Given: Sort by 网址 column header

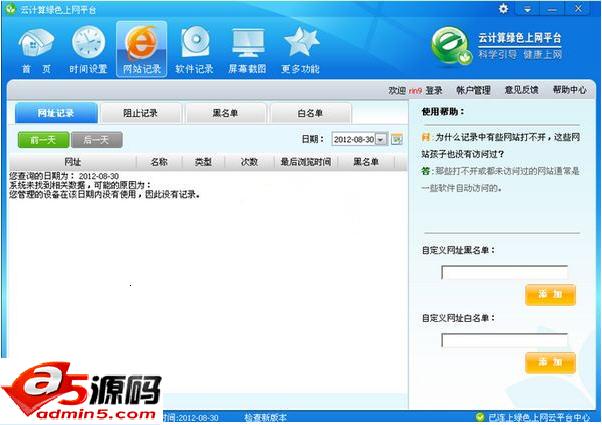Looking at the screenshot, I should pos(72,162).
